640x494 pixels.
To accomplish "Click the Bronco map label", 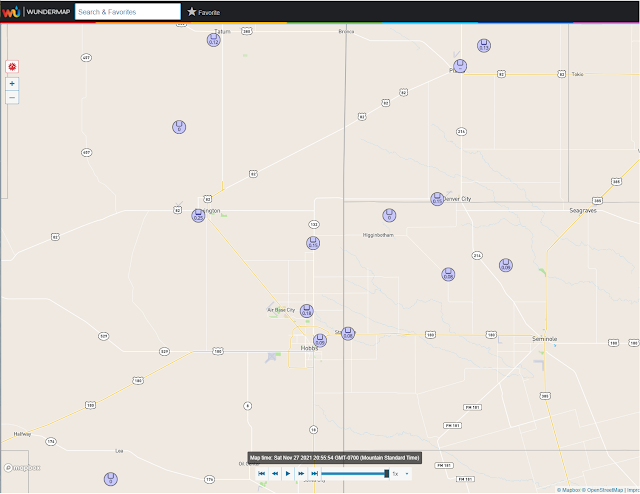I will (x=347, y=31).
